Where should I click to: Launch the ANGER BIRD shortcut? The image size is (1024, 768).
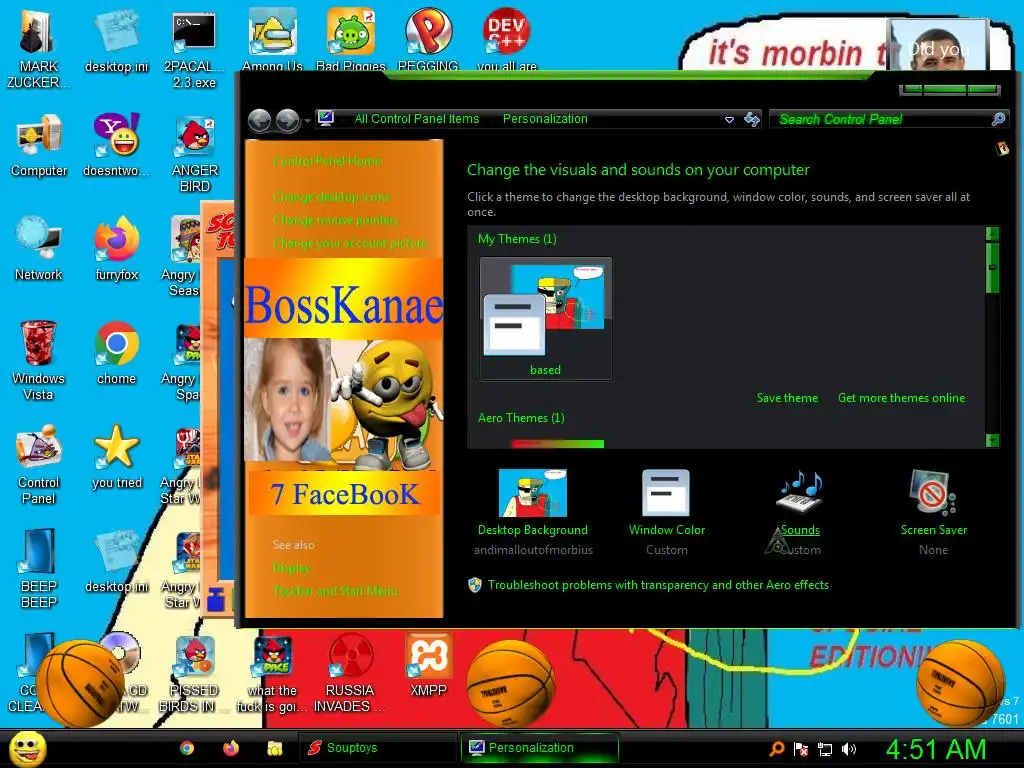coord(195,154)
